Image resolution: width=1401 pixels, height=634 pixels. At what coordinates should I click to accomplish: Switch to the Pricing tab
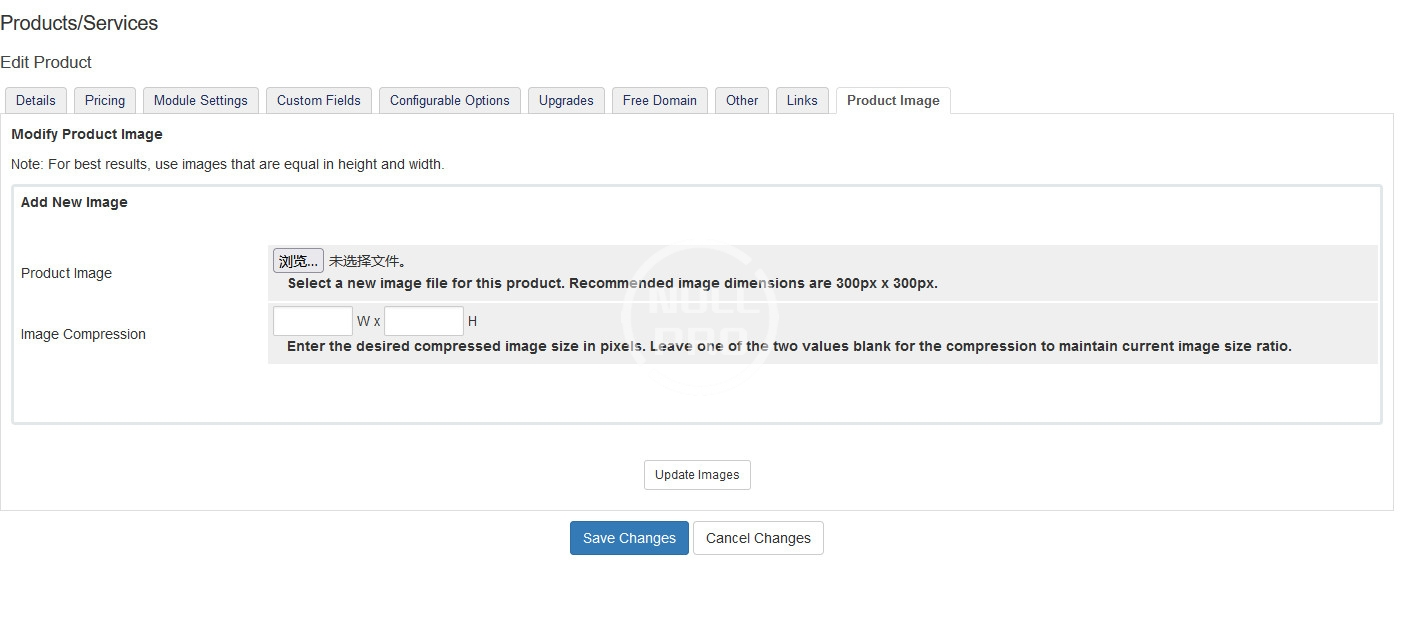pos(105,100)
